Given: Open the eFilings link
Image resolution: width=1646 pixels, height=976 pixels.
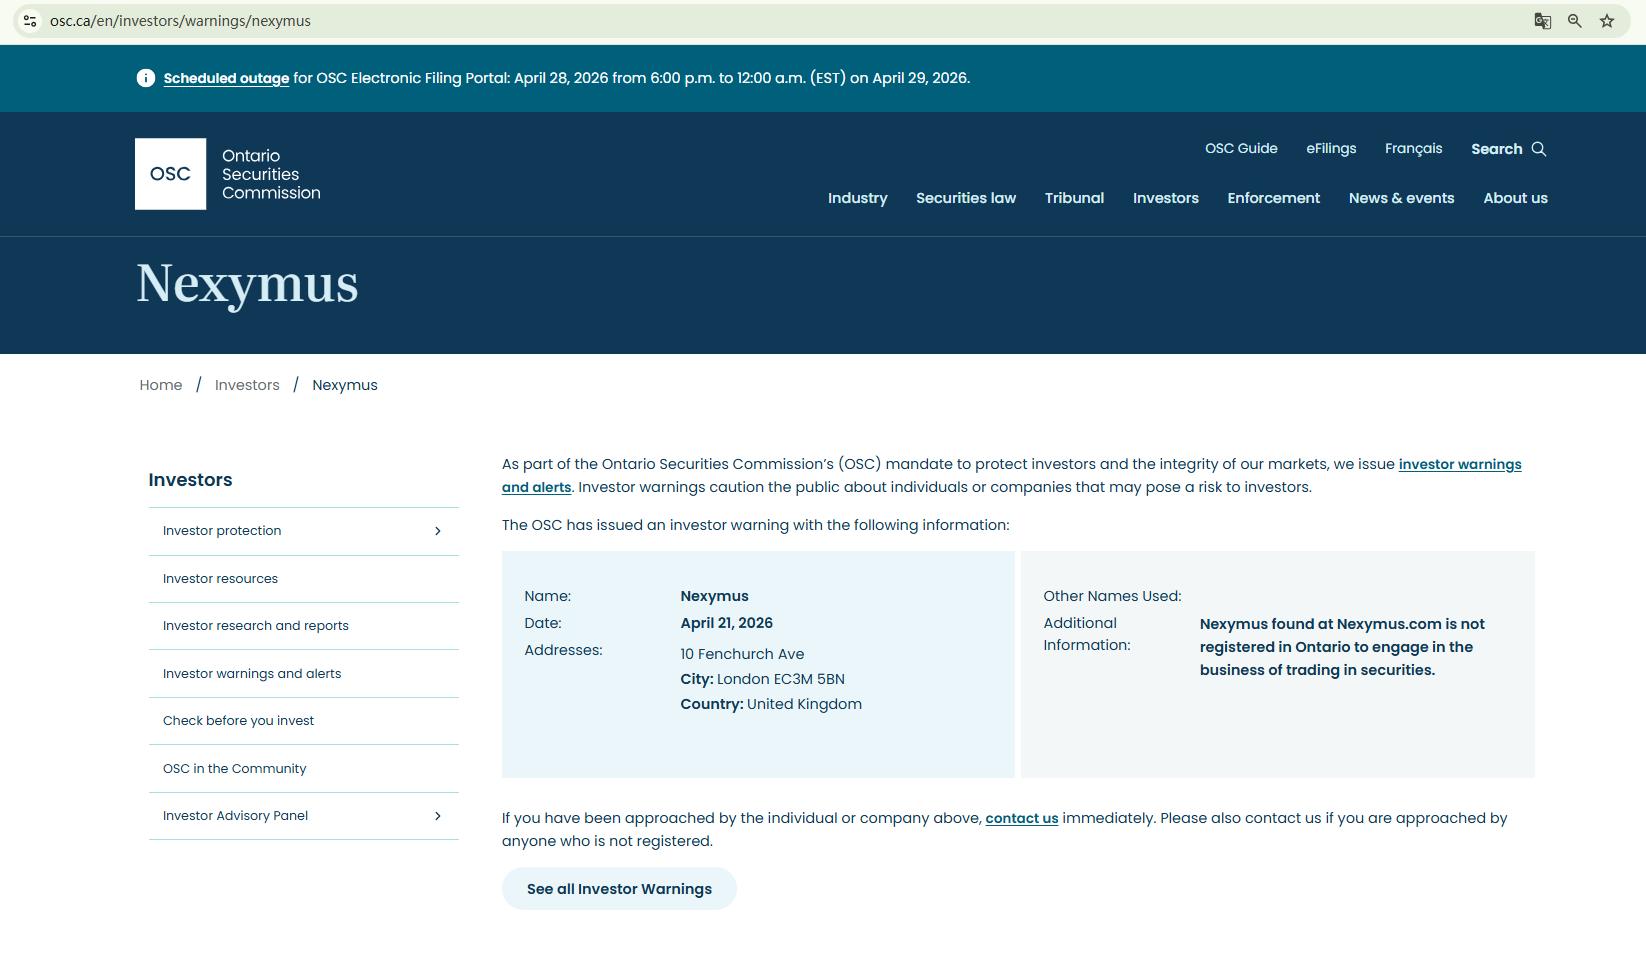Looking at the screenshot, I should pyautogui.click(x=1331, y=149).
